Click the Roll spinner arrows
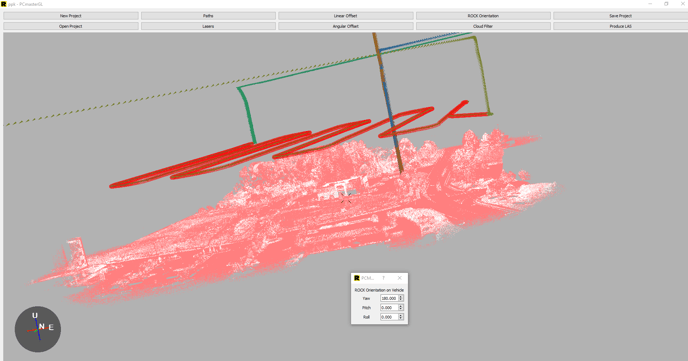This screenshot has height=361, width=688. pos(401,317)
